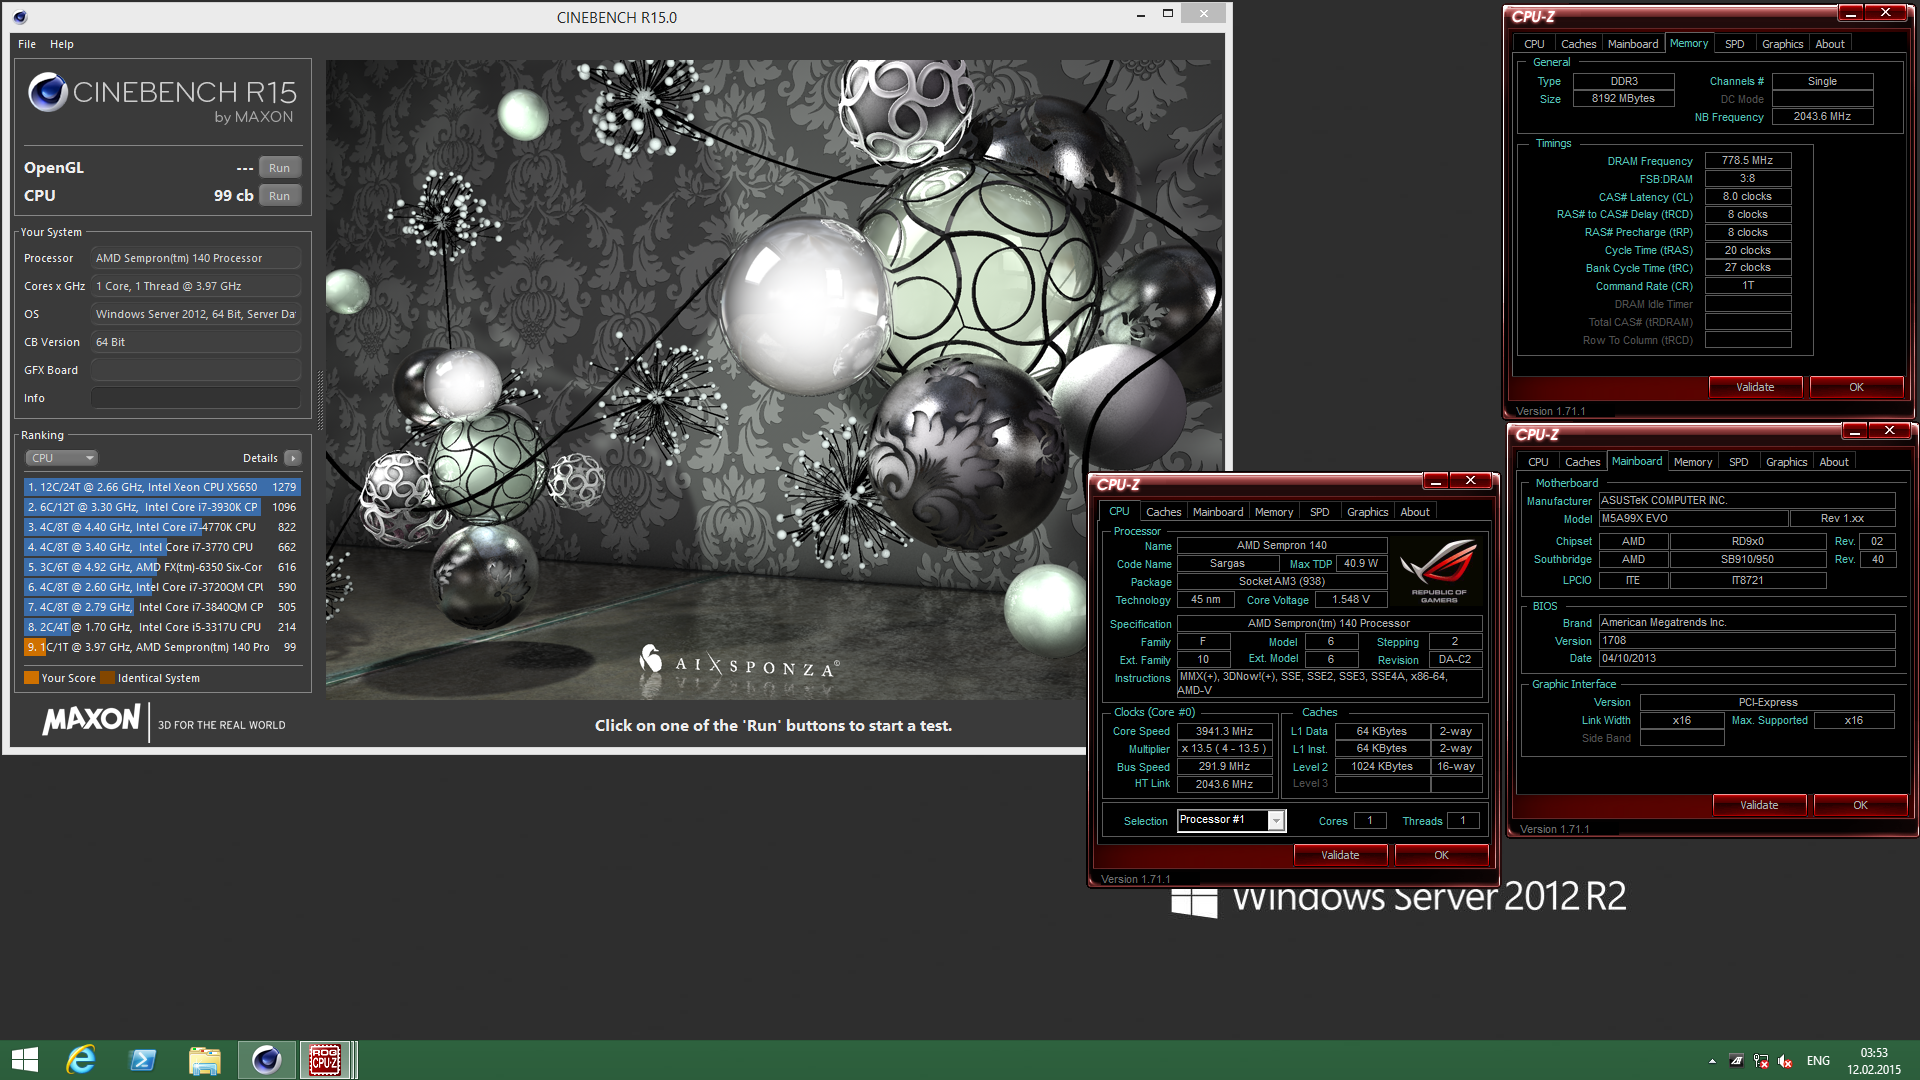The width and height of the screenshot is (1920, 1080).
Task: Click OK in Mainboard CPU-Z window
Action: click(x=1860, y=805)
